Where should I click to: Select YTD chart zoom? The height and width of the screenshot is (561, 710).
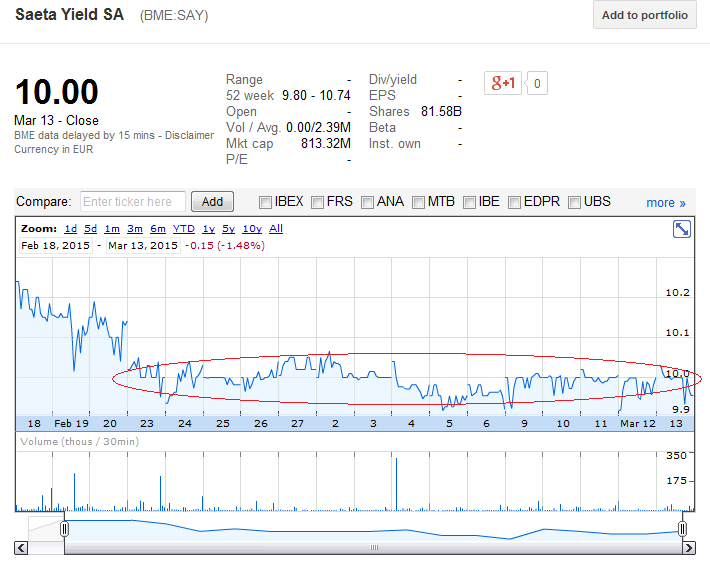(x=183, y=229)
